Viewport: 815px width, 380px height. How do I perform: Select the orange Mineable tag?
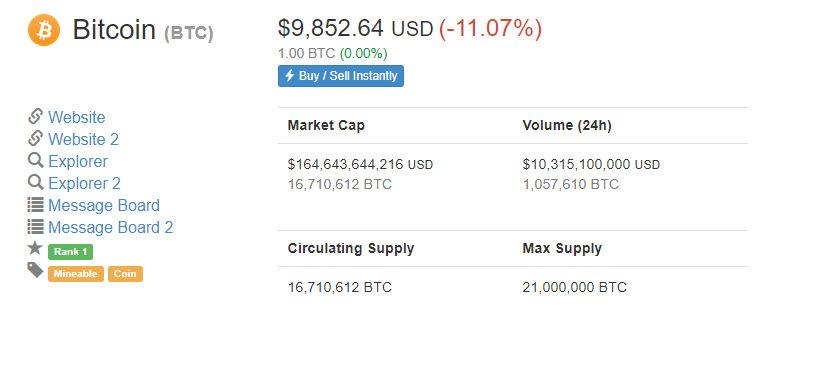(76, 274)
